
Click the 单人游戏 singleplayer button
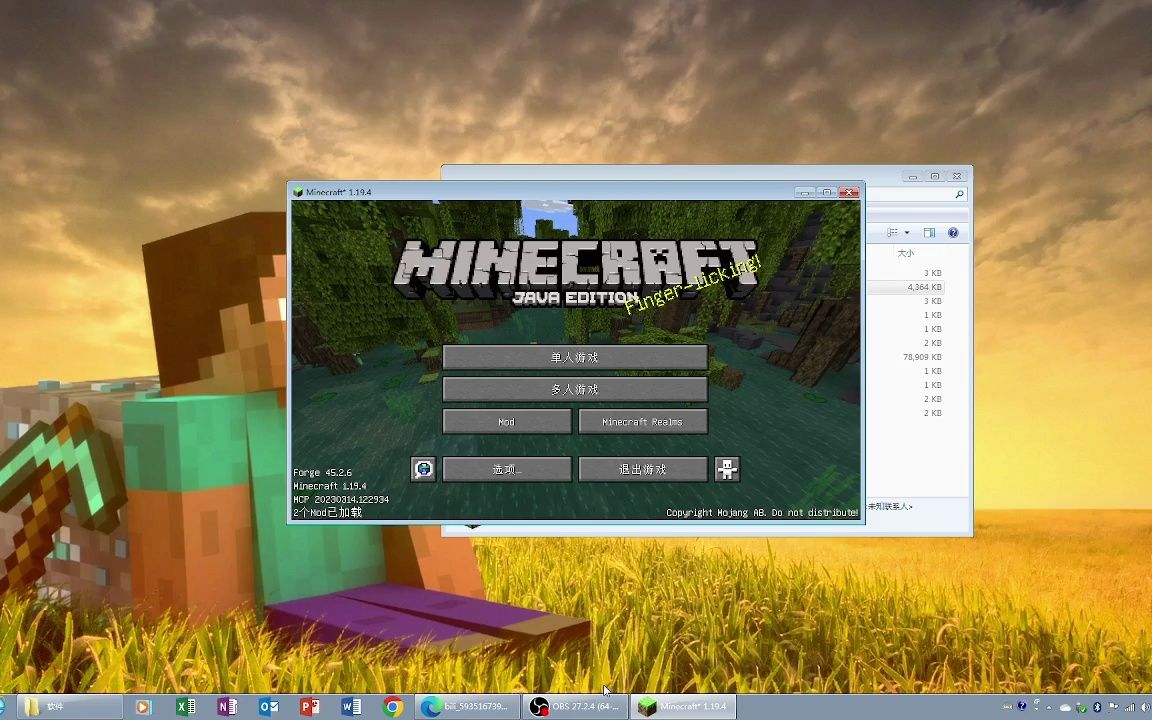575,358
